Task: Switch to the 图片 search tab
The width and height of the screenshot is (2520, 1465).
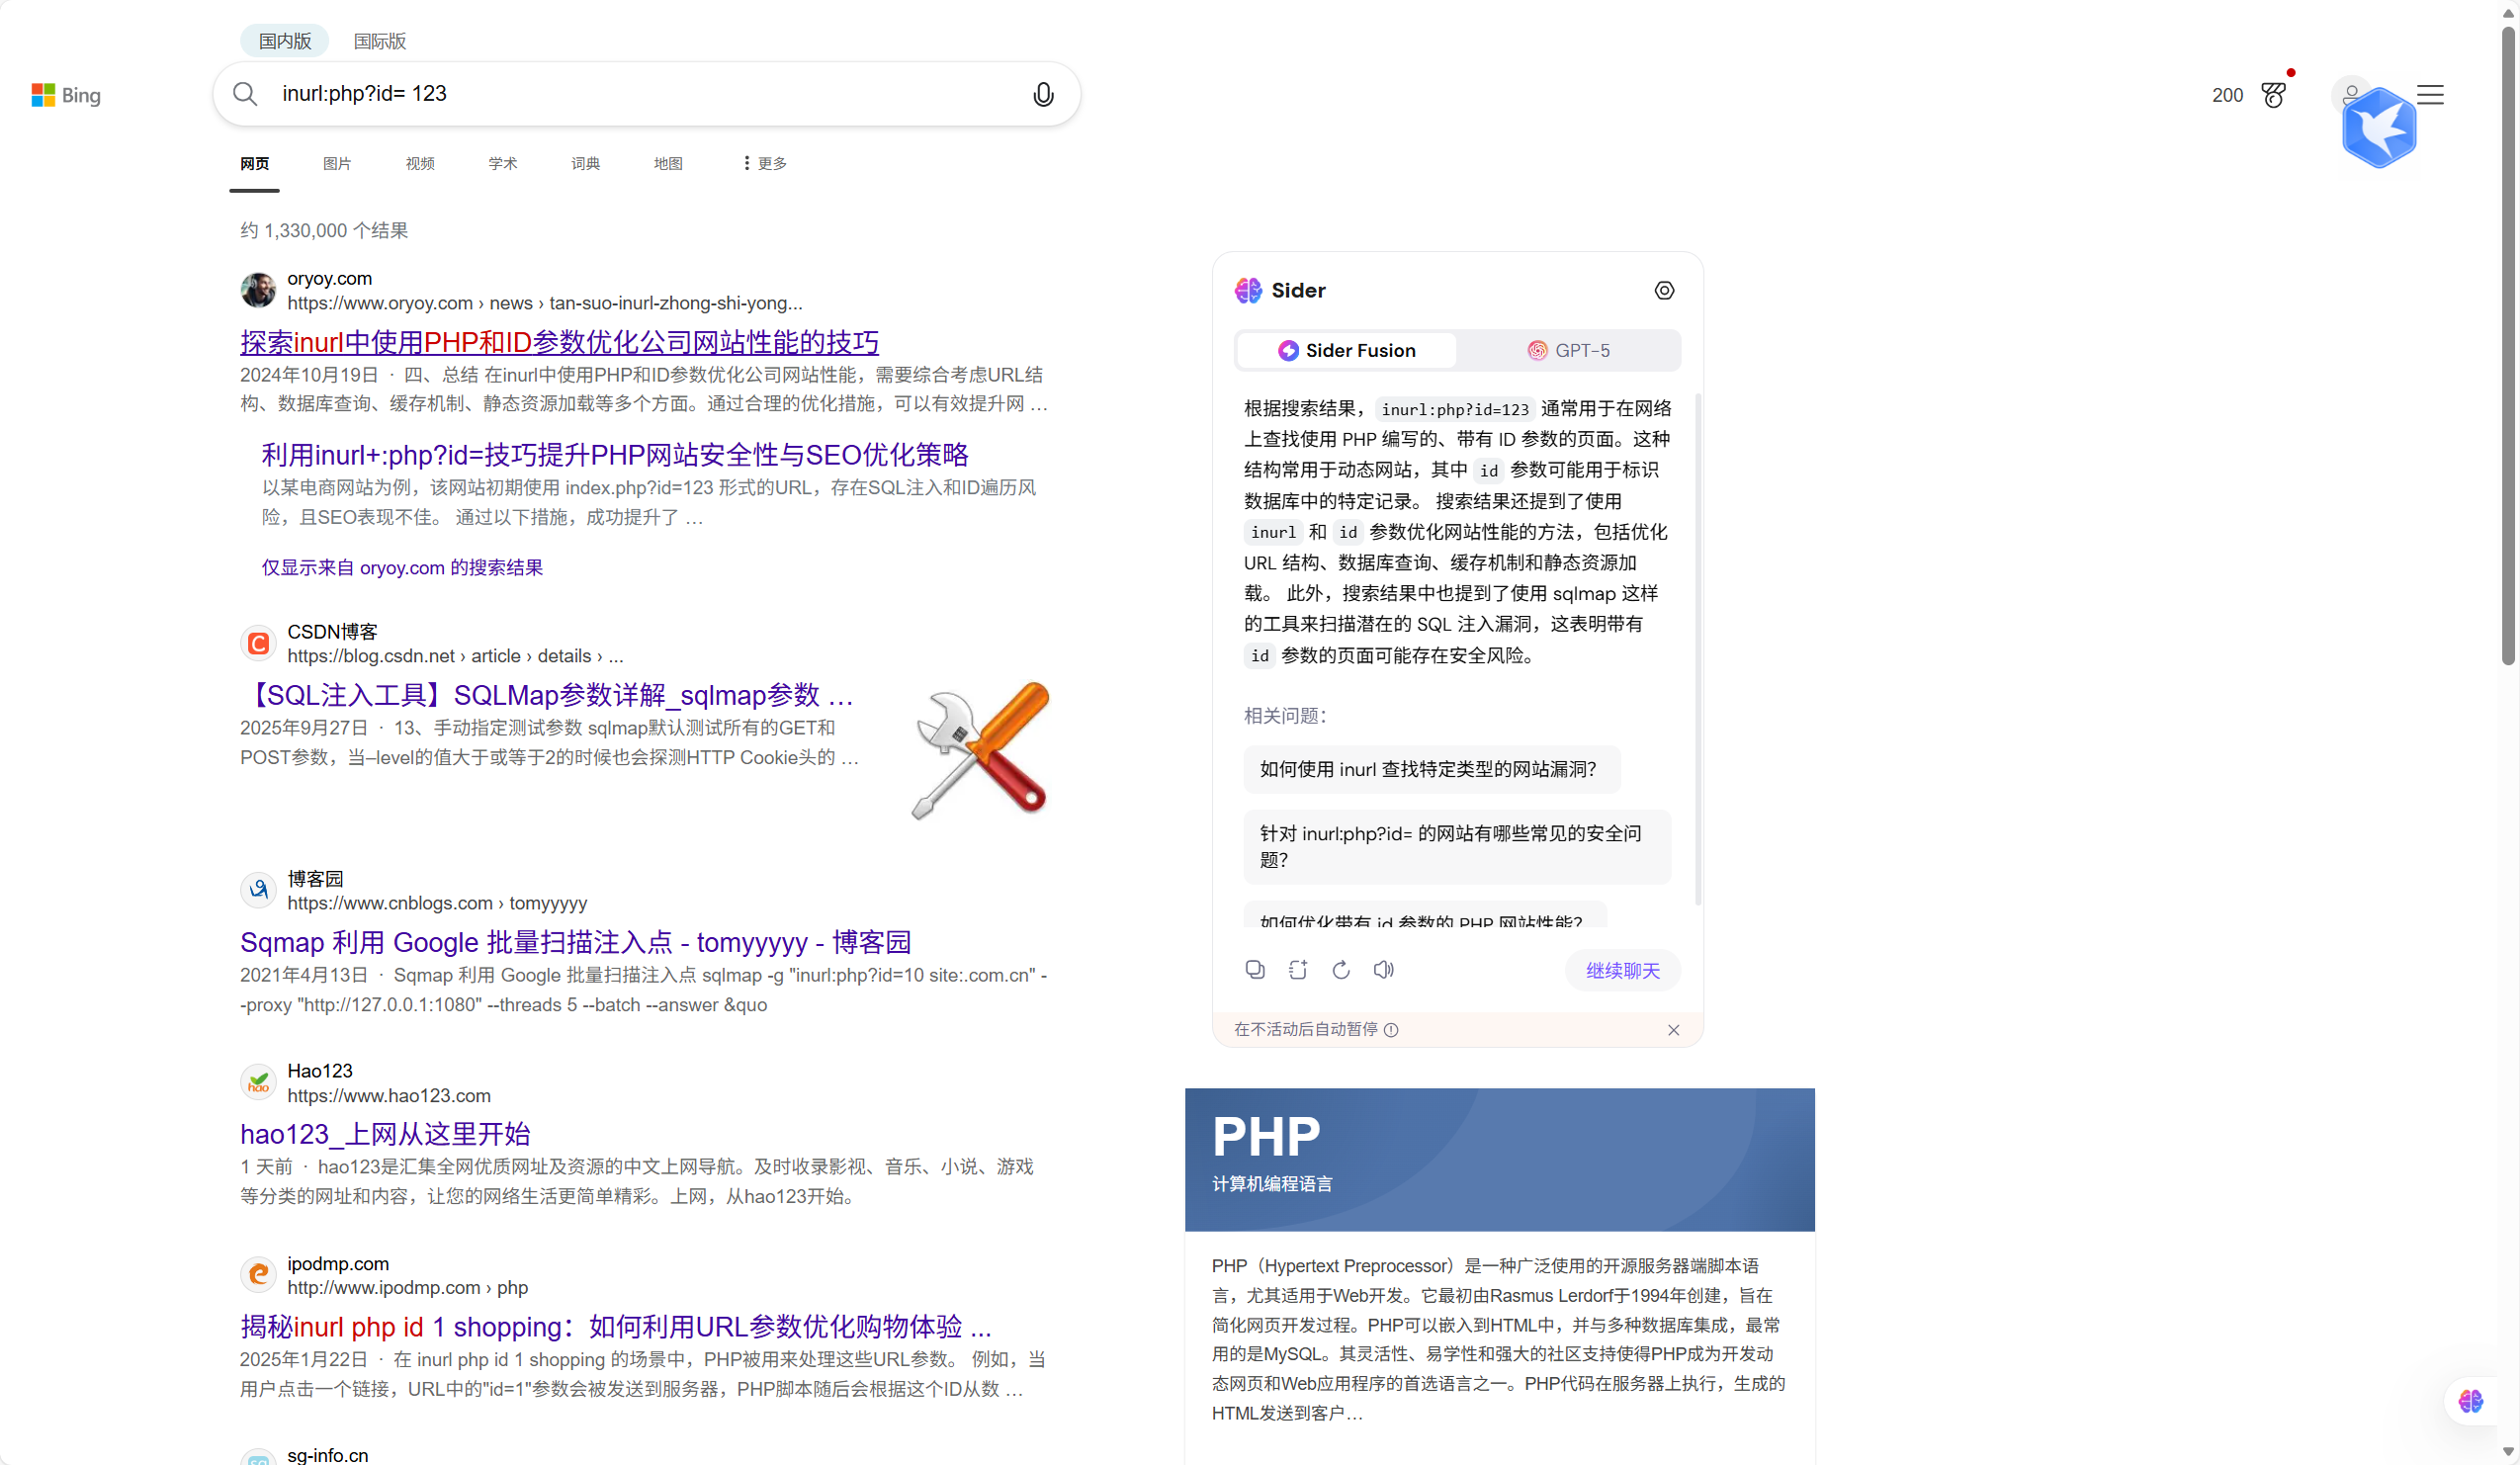Action: (337, 162)
